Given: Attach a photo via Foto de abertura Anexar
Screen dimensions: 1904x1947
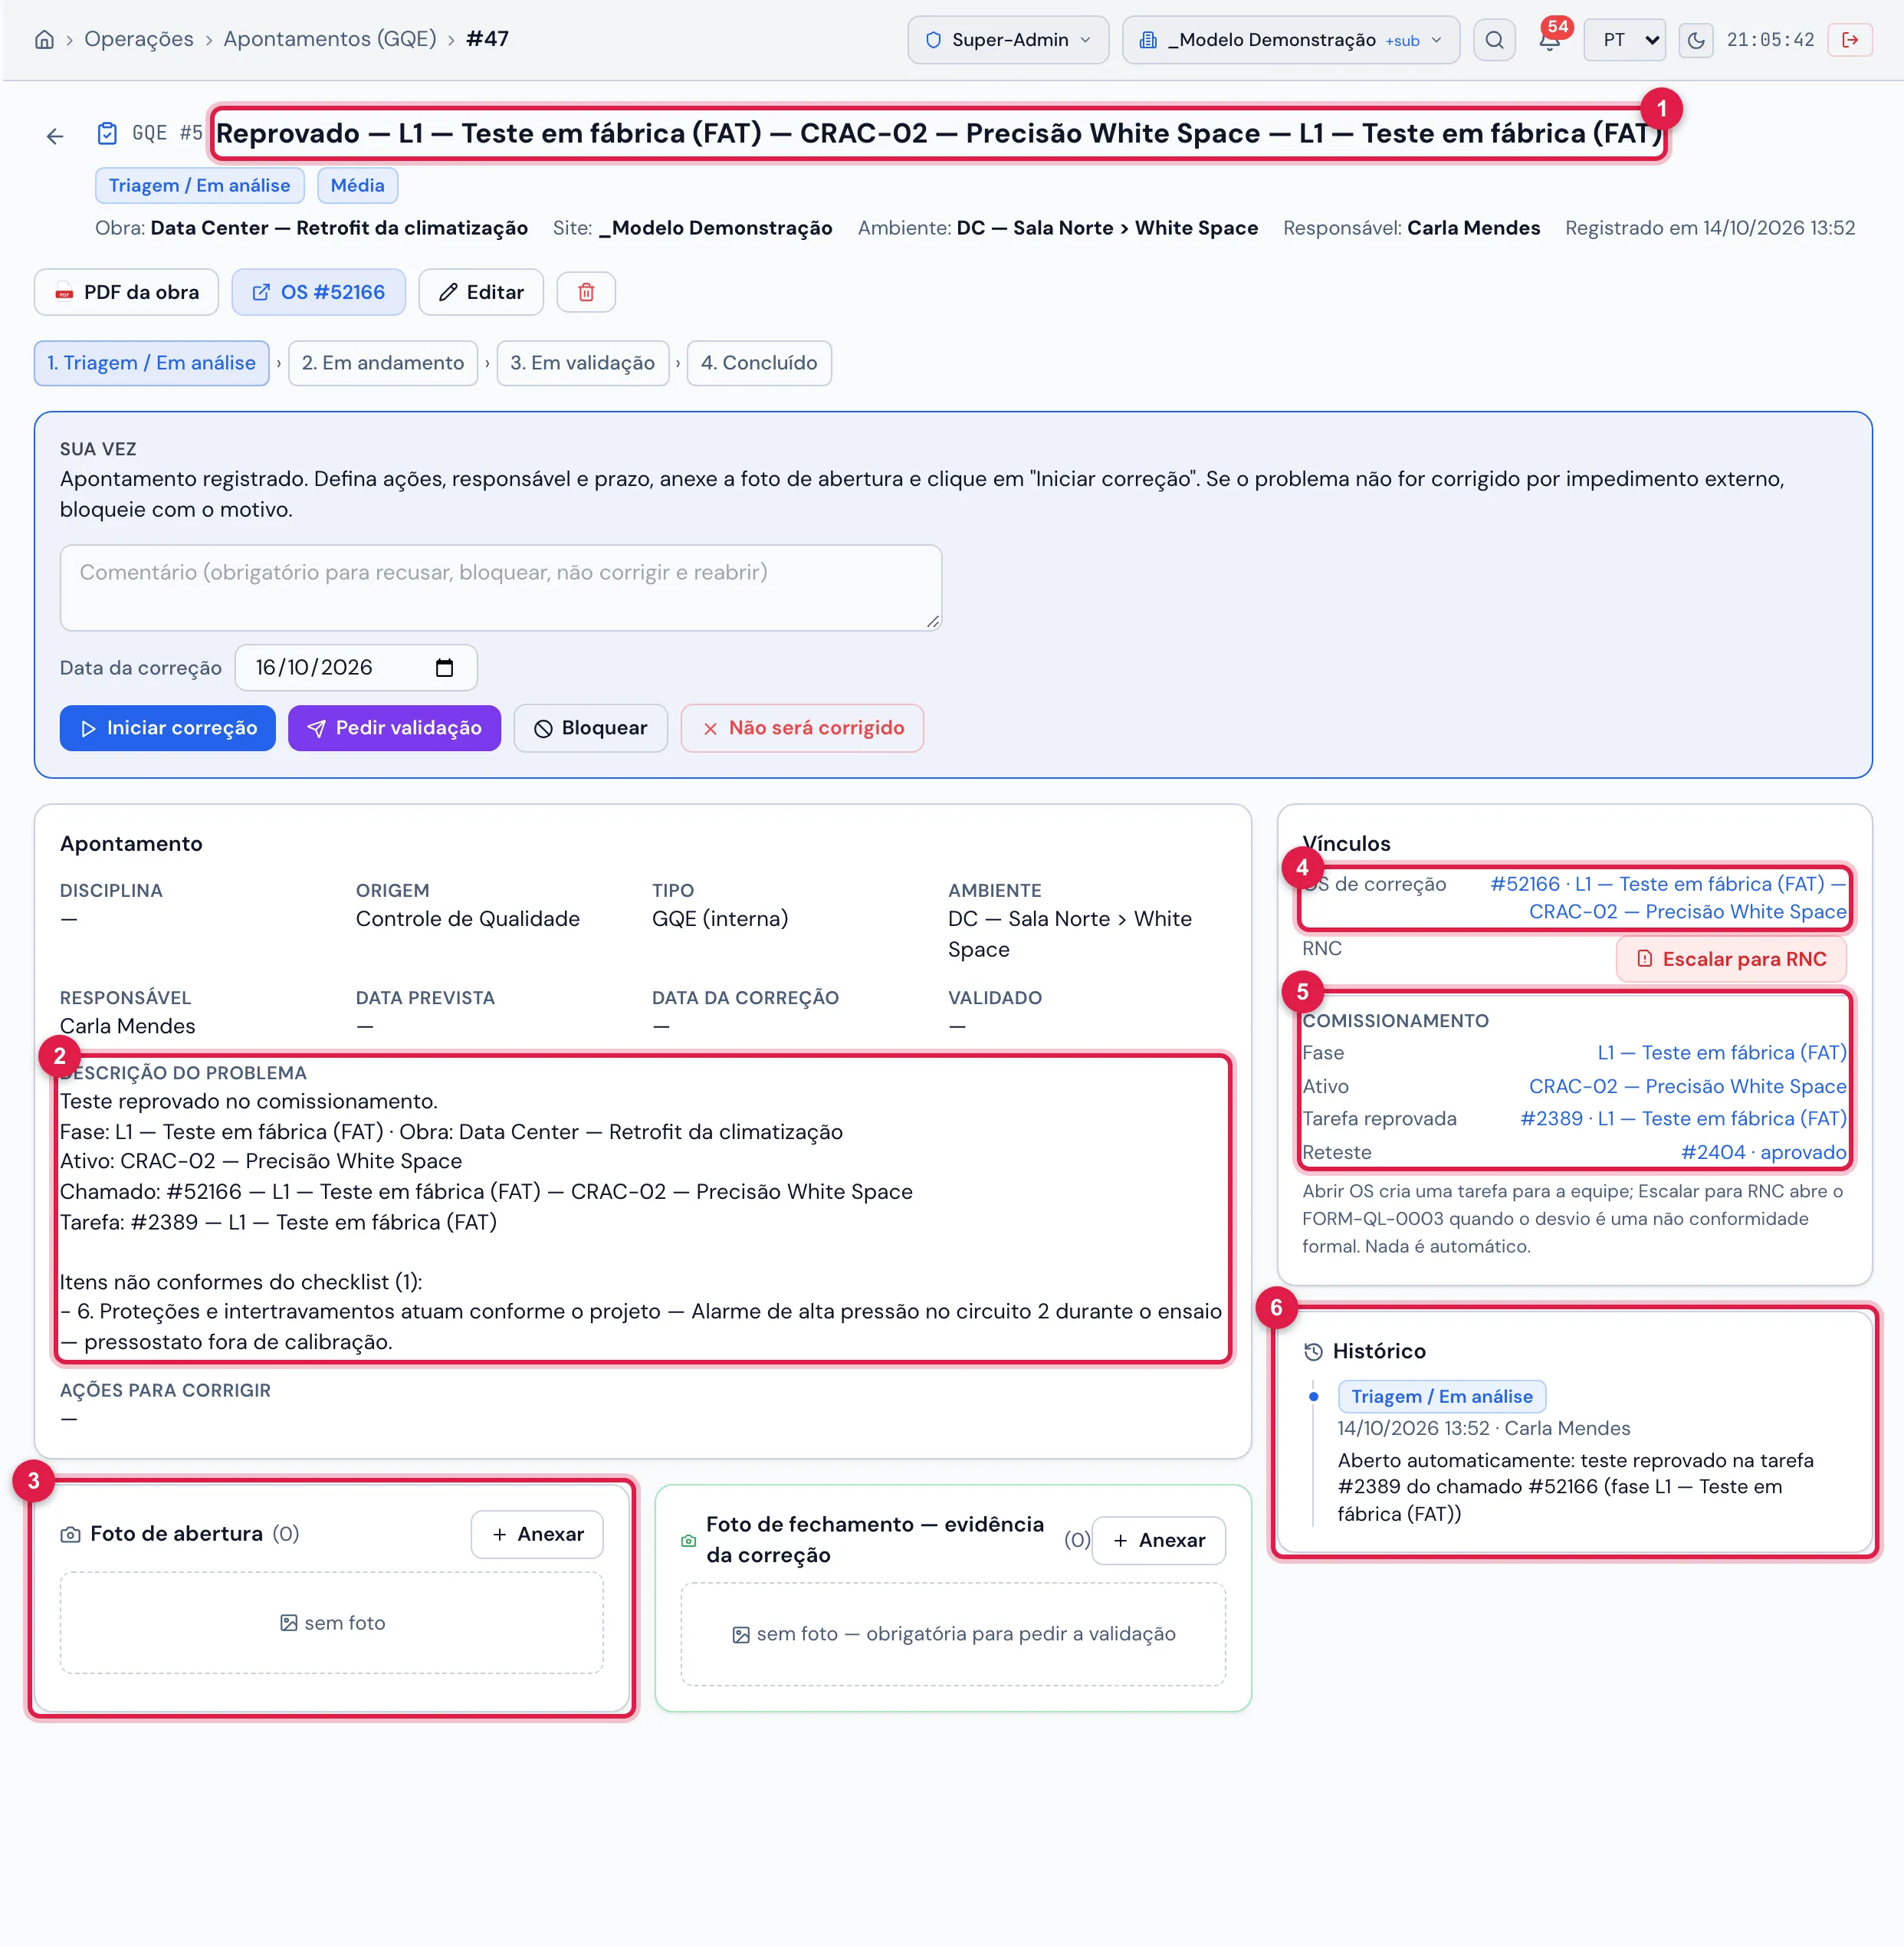Looking at the screenshot, I should (x=537, y=1534).
